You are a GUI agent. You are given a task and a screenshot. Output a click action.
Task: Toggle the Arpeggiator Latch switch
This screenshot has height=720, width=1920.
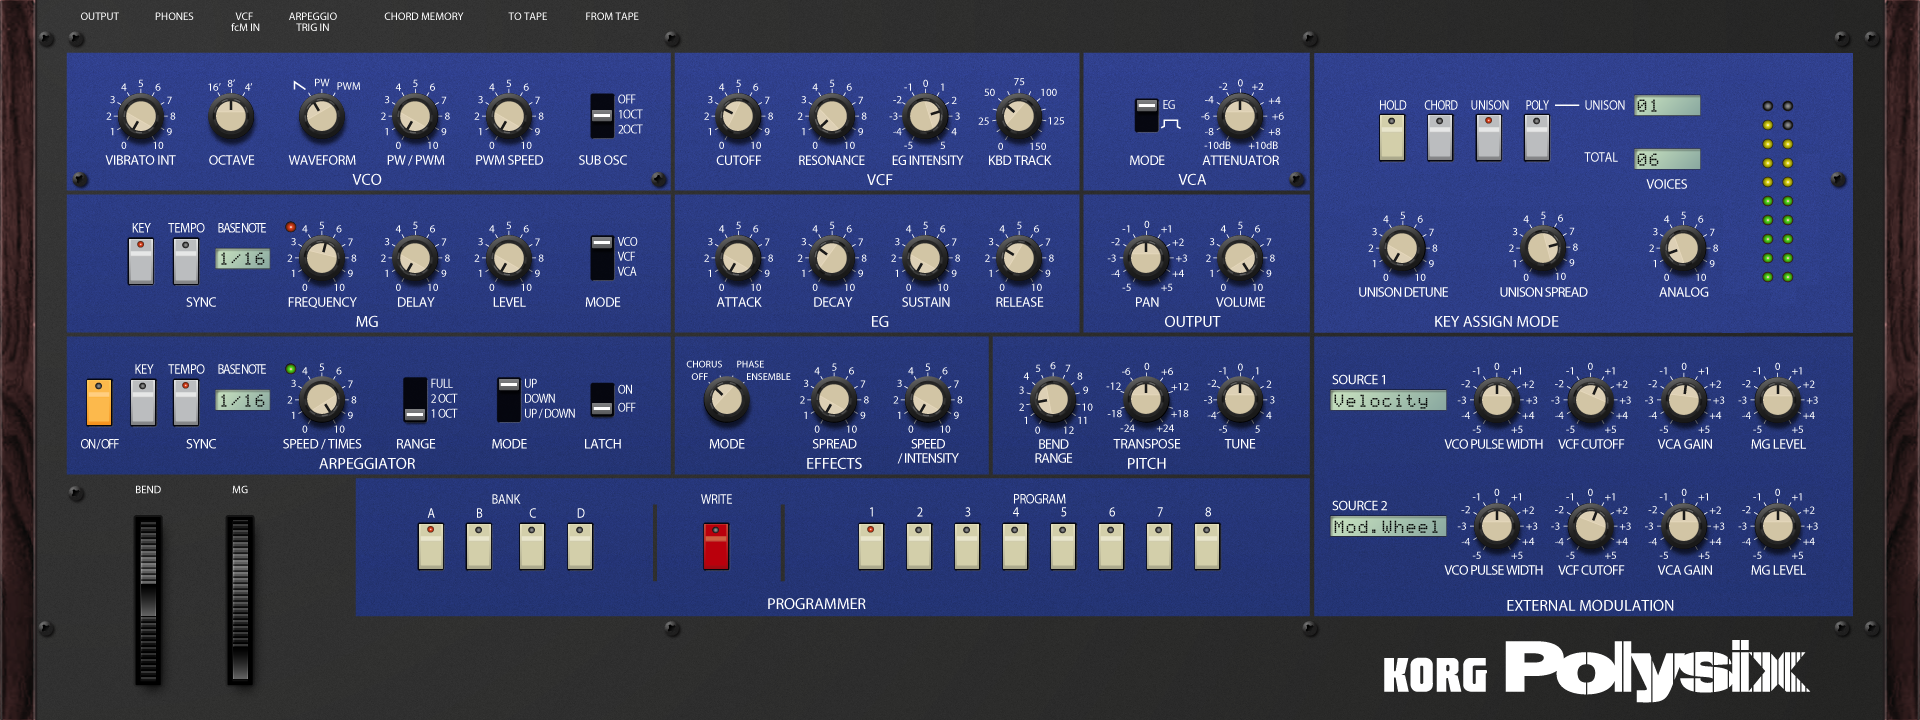(602, 399)
